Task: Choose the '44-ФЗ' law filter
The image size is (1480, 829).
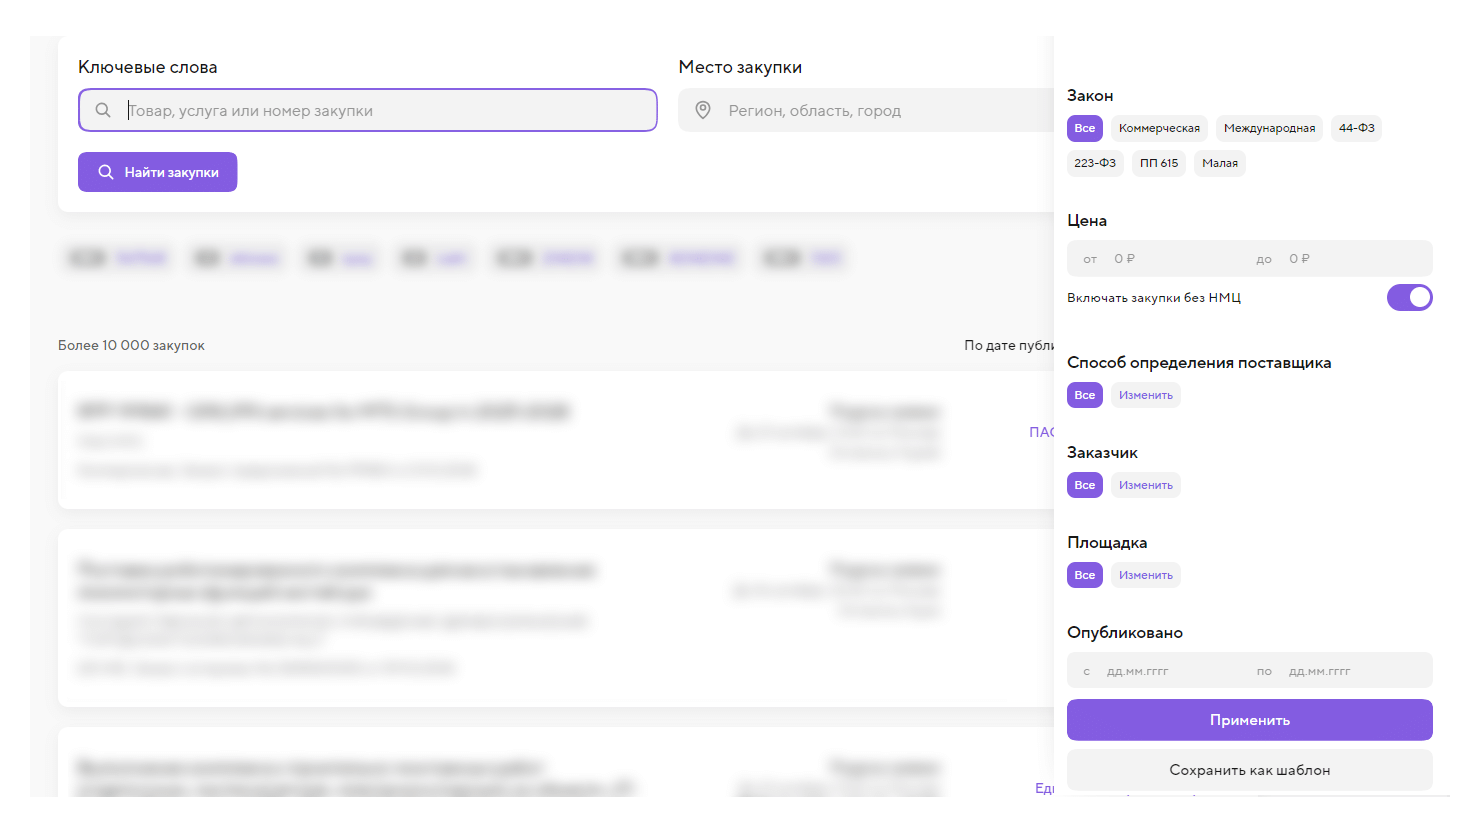Action: [1356, 128]
